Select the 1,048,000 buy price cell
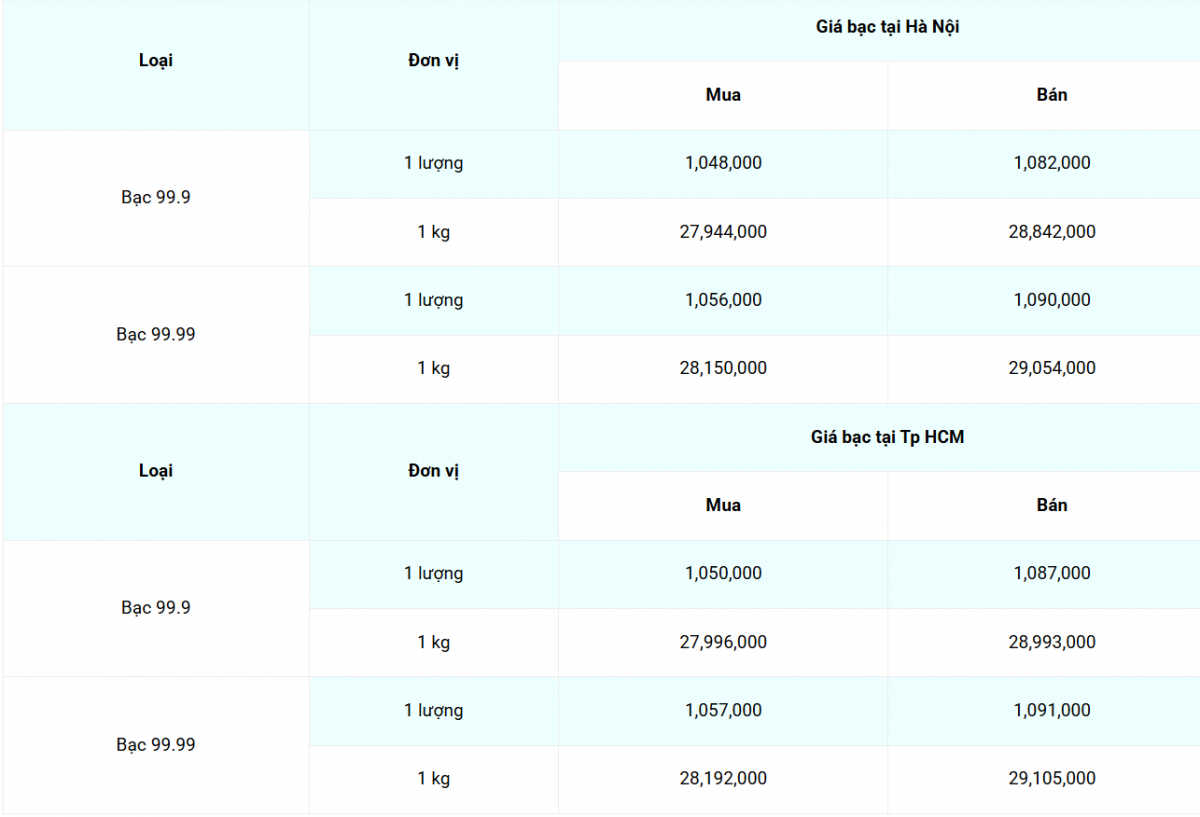 pyautogui.click(x=723, y=163)
